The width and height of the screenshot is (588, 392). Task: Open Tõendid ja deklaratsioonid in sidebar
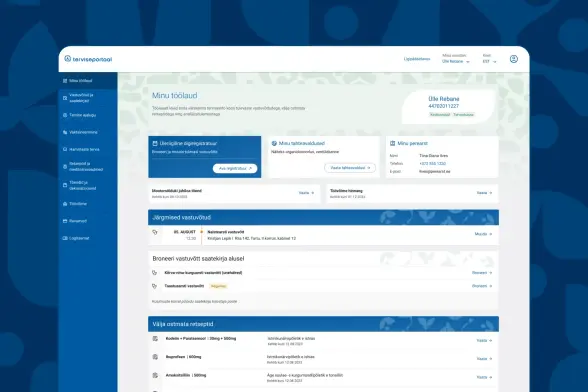88,185
